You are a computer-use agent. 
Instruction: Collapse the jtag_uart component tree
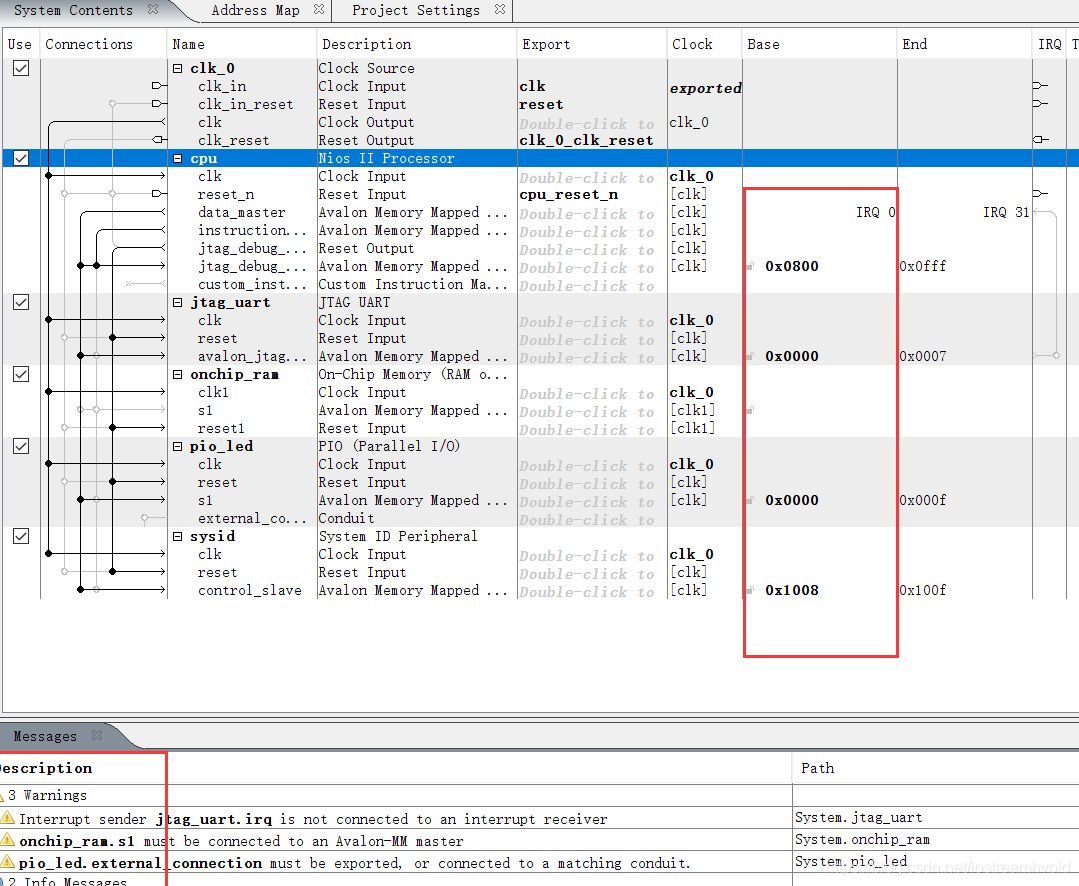tap(178, 302)
